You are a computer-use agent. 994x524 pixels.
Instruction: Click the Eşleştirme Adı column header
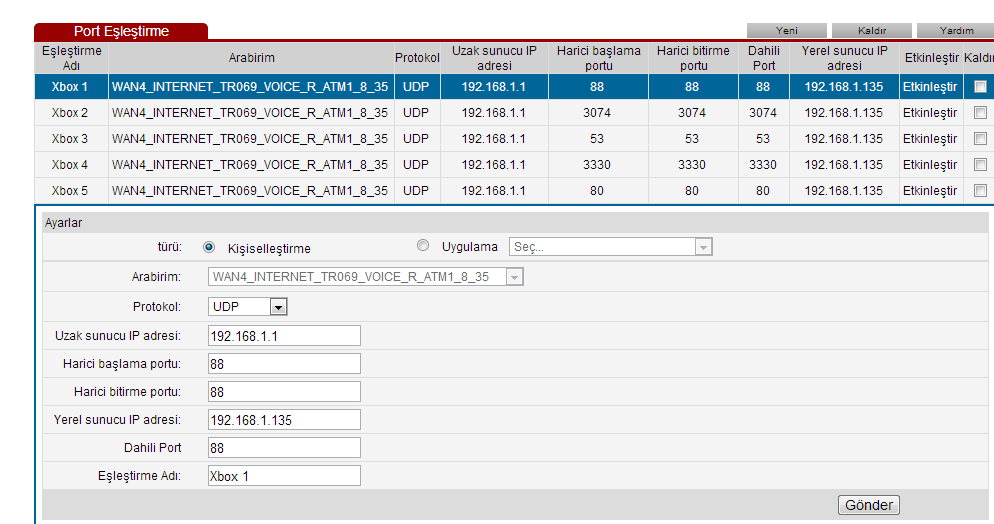point(72,58)
